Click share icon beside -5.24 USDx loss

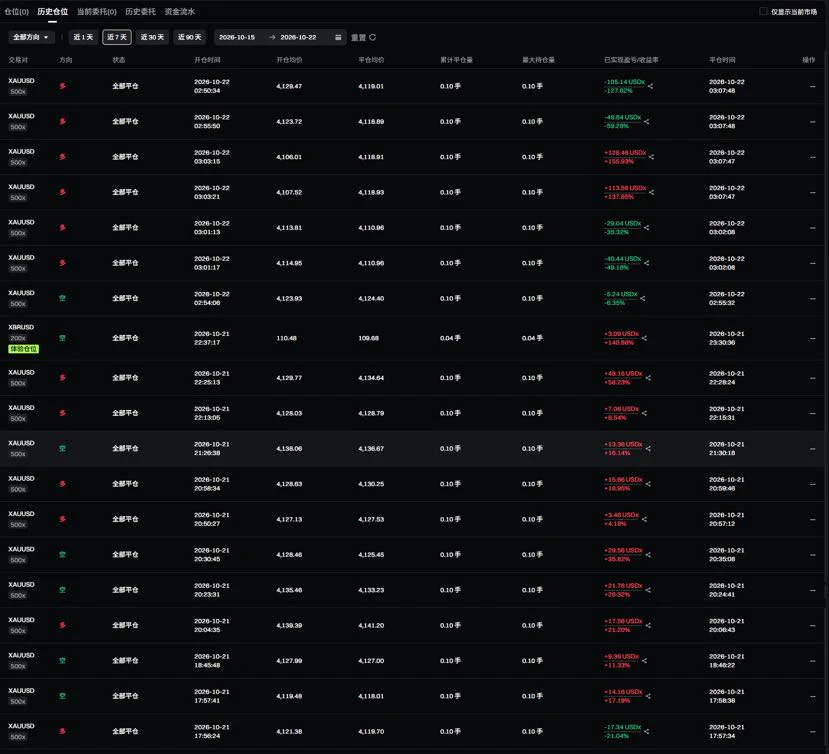(642, 298)
